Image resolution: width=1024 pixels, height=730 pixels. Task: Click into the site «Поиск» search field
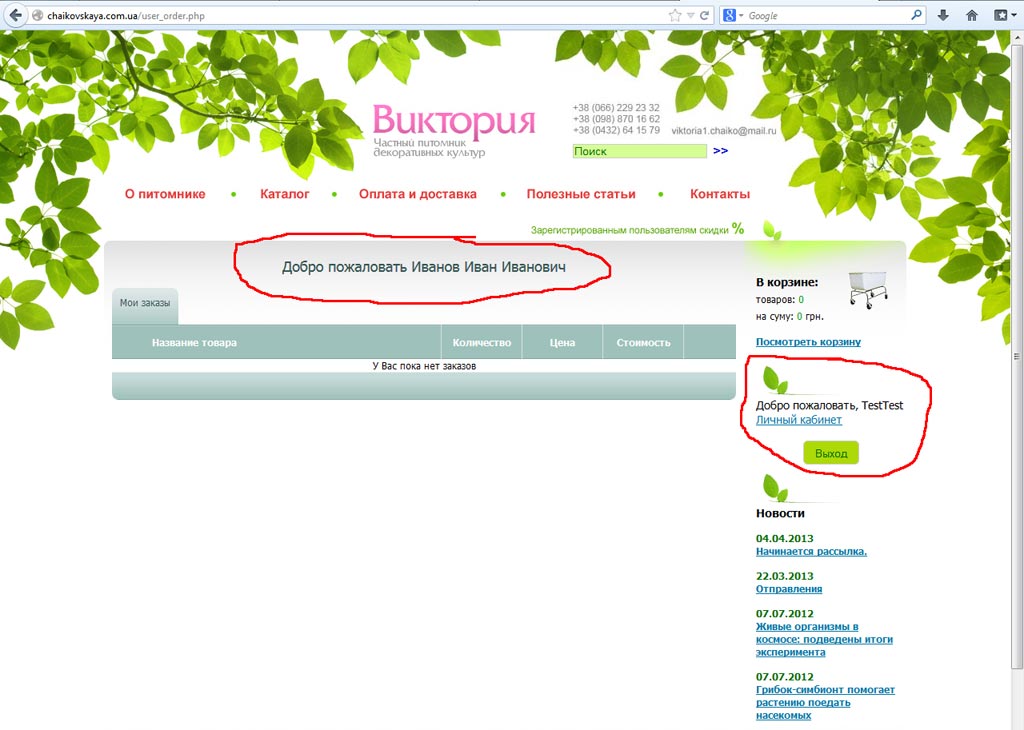pos(639,151)
